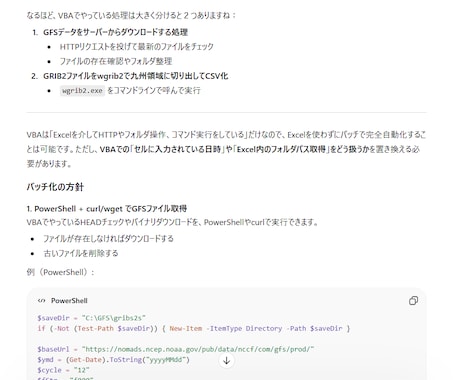Click bullet 'ファイルが存在しなければダウンロードする'
The image size is (460, 380).
coord(108,239)
